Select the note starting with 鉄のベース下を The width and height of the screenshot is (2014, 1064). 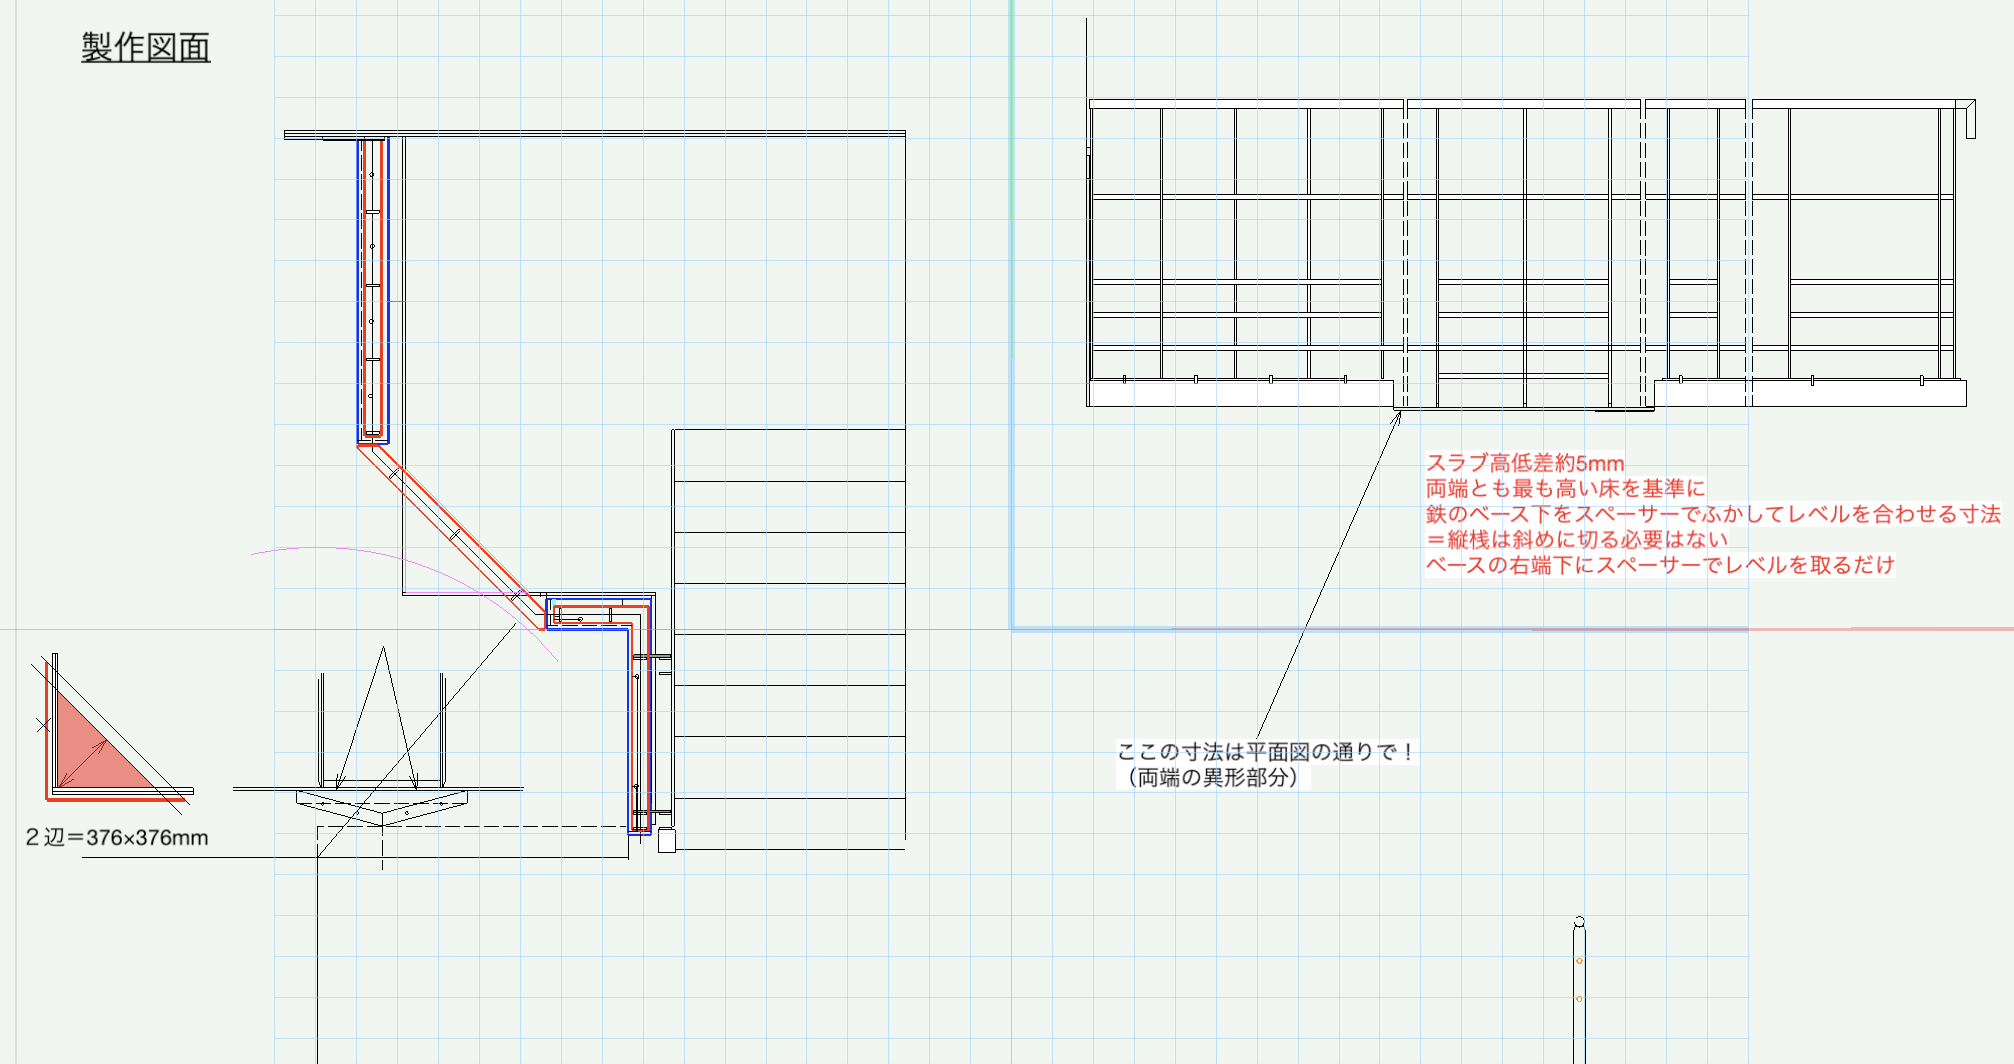1712,514
